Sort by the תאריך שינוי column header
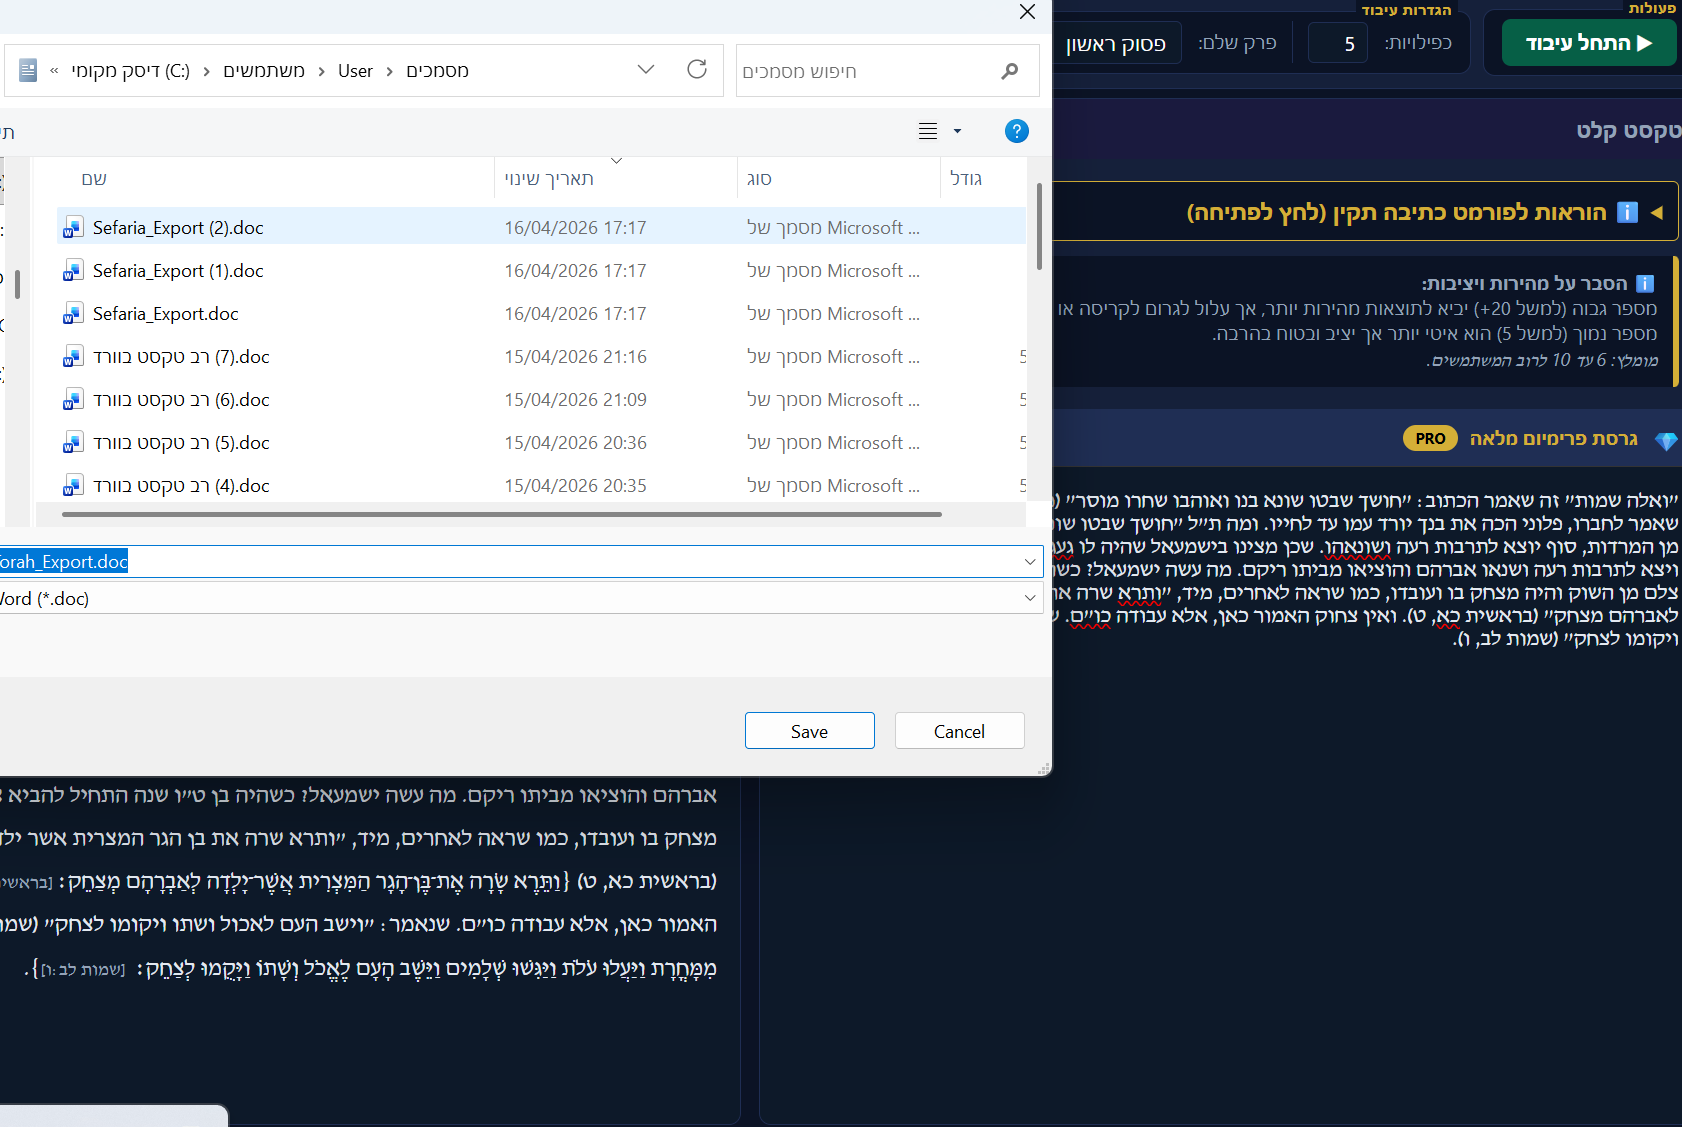 point(549,179)
